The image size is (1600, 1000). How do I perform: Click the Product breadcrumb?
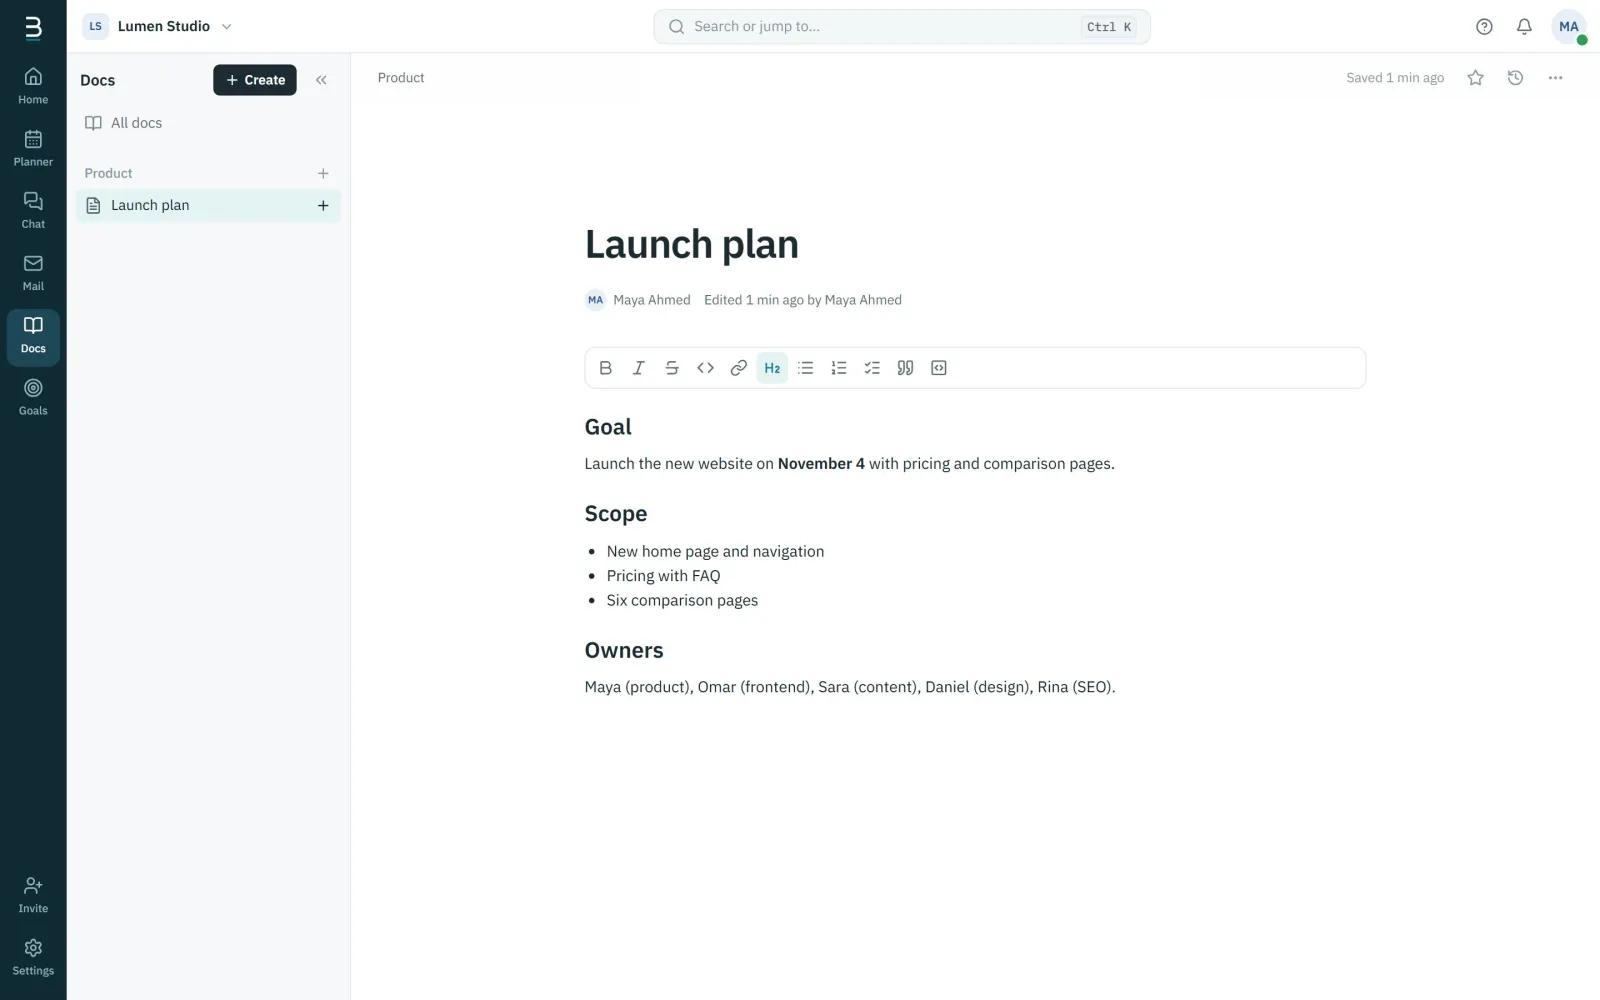coord(401,78)
